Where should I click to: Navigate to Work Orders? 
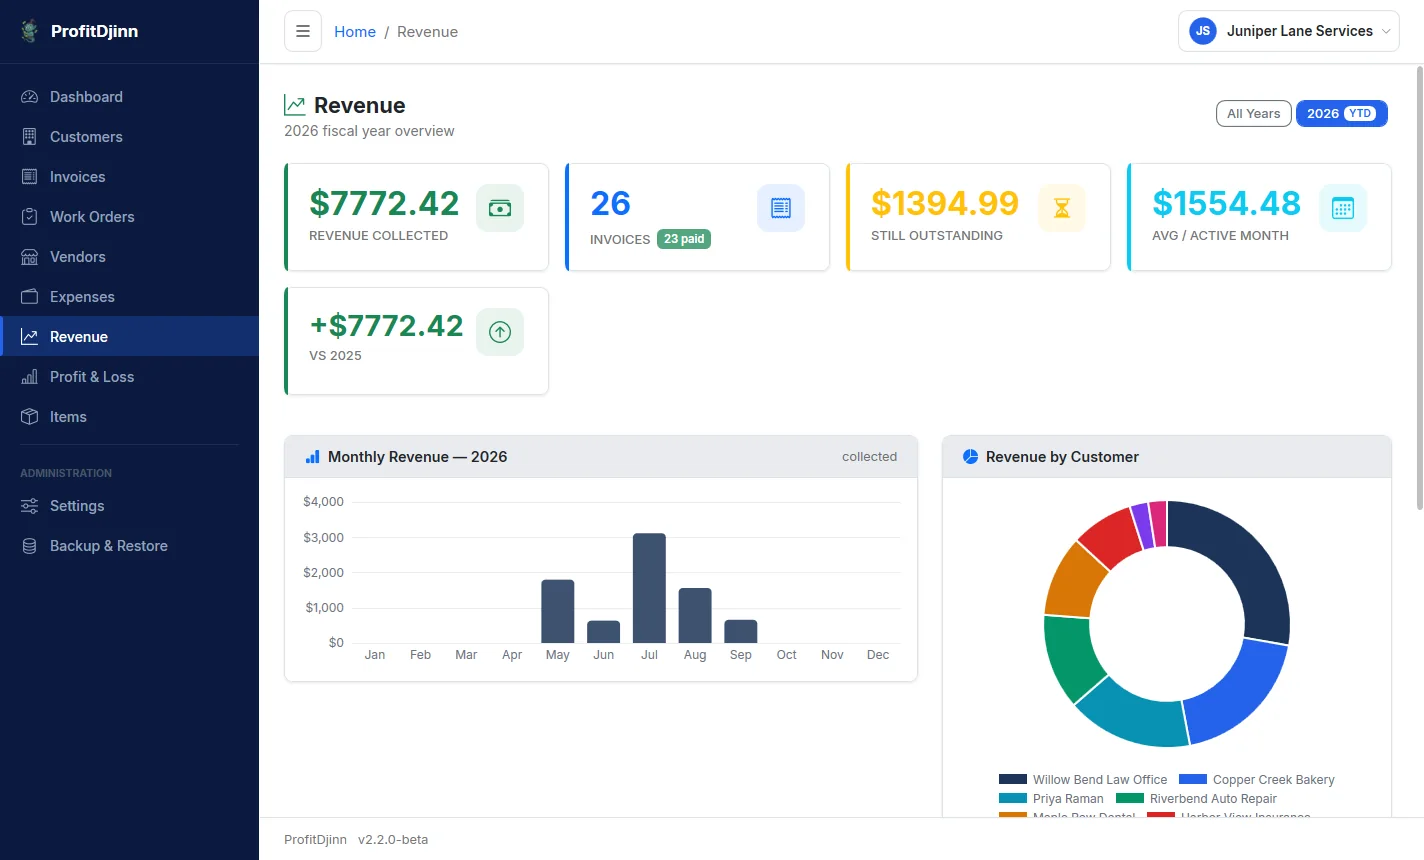click(129, 217)
